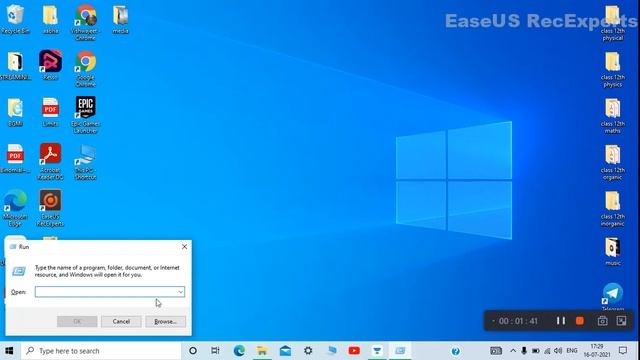The width and height of the screenshot is (640, 360).
Task: Switch to the Run taskbar button
Action: click(x=400, y=351)
